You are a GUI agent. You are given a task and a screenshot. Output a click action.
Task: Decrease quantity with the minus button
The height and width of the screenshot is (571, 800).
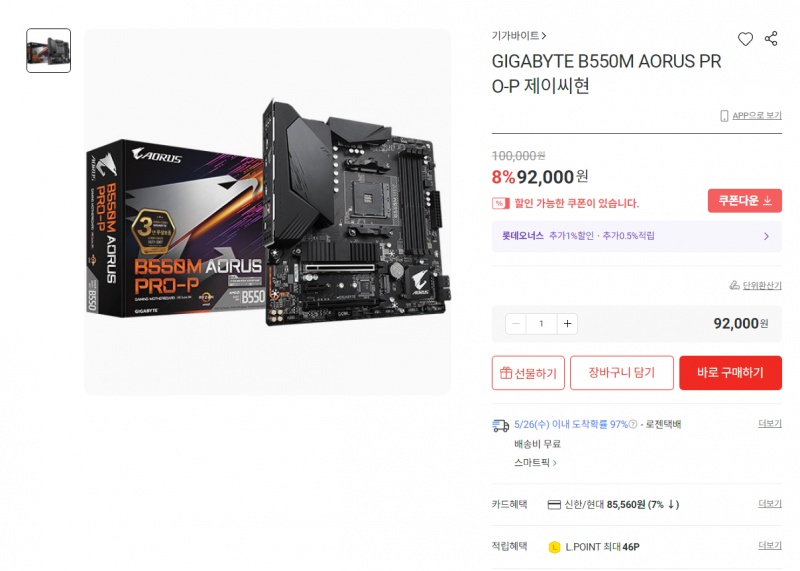click(515, 324)
